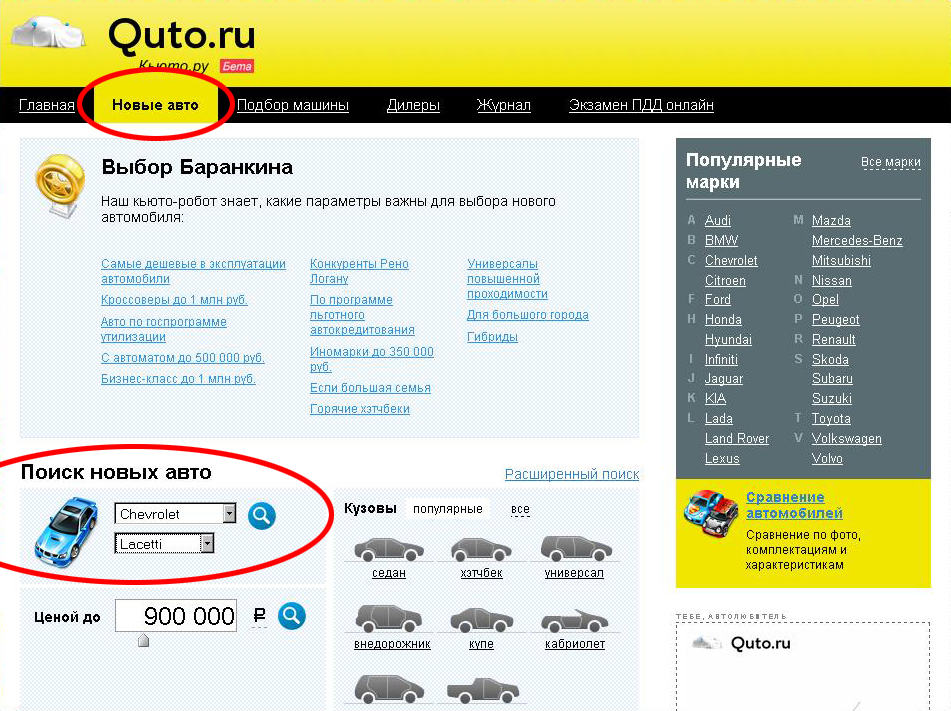Open Расширенный поиск link
The width and height of the screenshot is (951, 711).
click(x=572, y=474)
